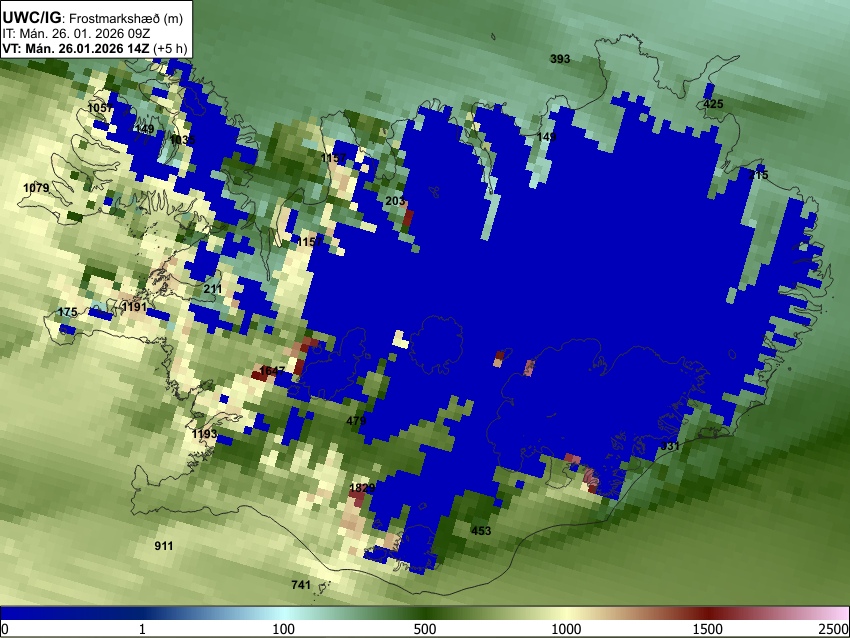The image size is (850, 638).
Task: Click the legend label 500
Action: [424, 629]
